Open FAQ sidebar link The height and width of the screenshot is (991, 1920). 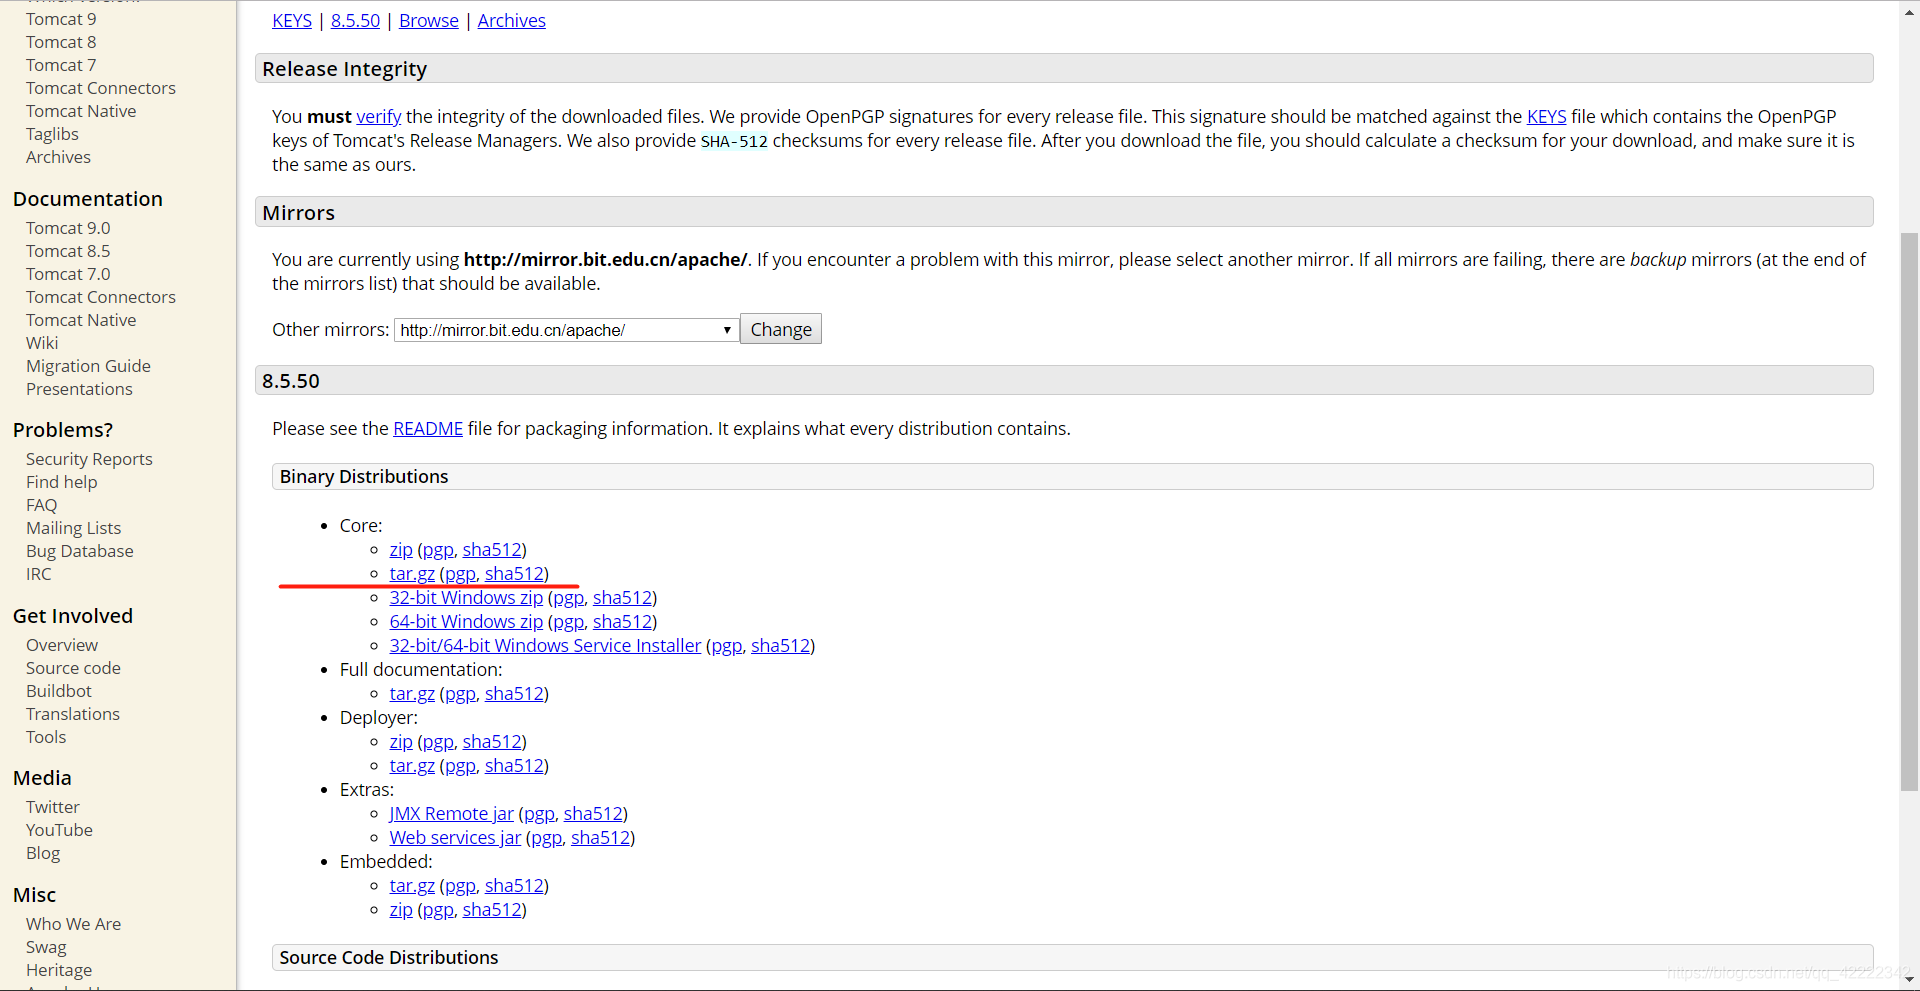42,505
